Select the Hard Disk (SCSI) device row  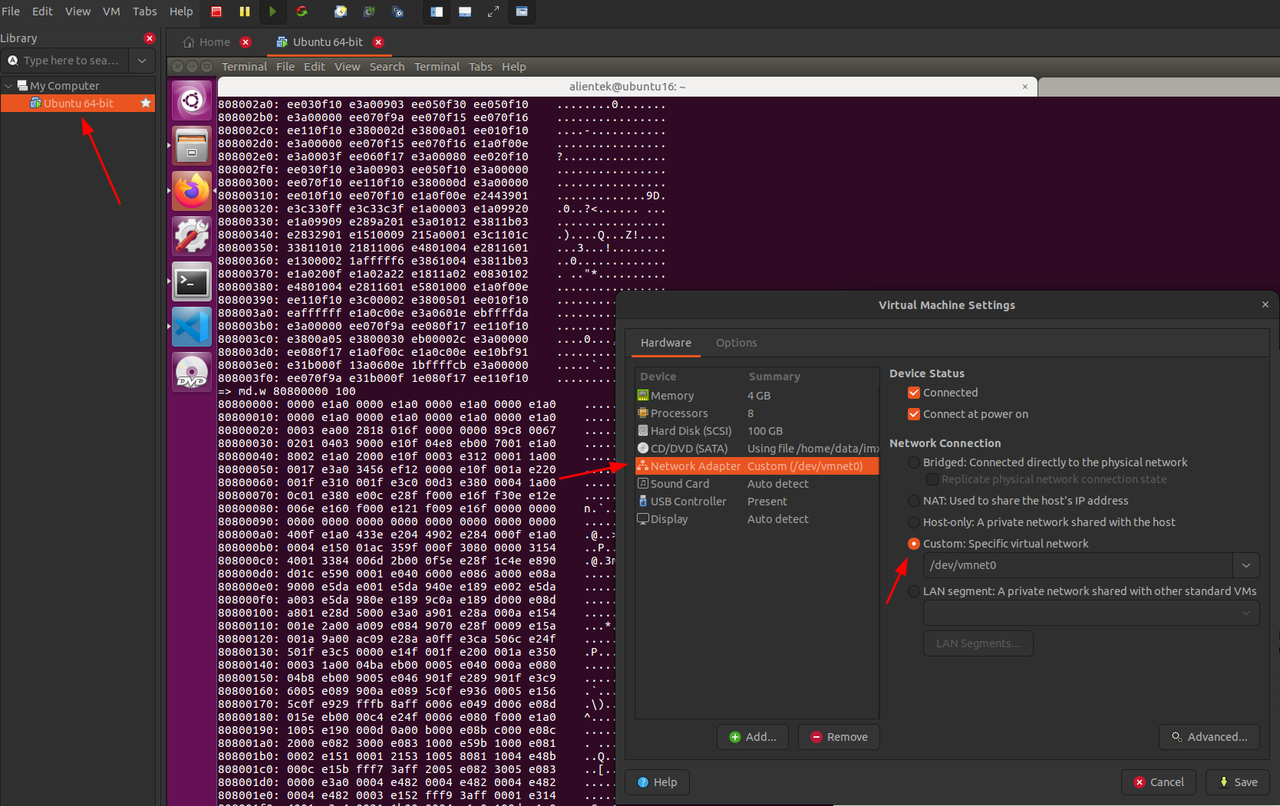click(756, 431)
